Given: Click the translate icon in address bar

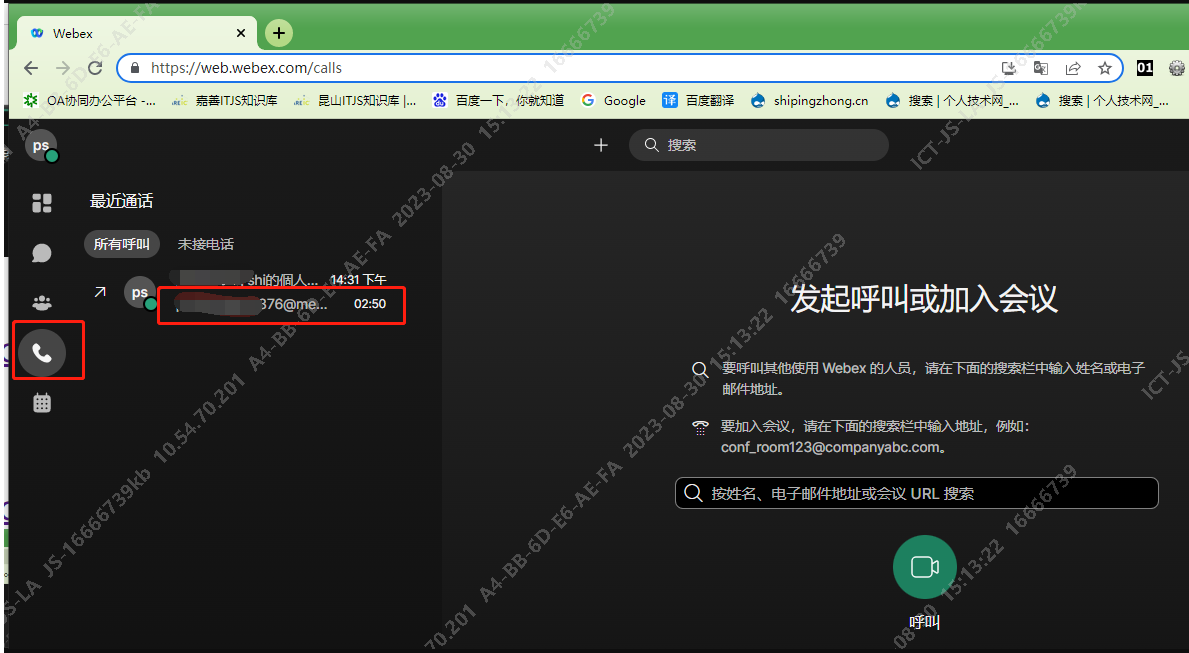Looking at the screenshot, I should pos(1040,68).
